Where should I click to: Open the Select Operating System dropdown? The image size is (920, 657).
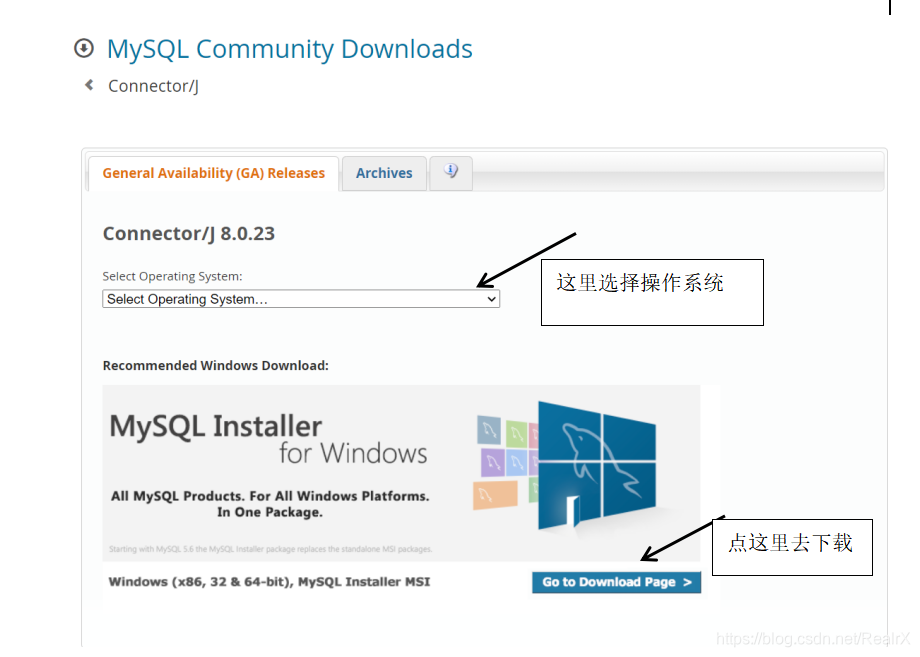(x=301, y=299)
